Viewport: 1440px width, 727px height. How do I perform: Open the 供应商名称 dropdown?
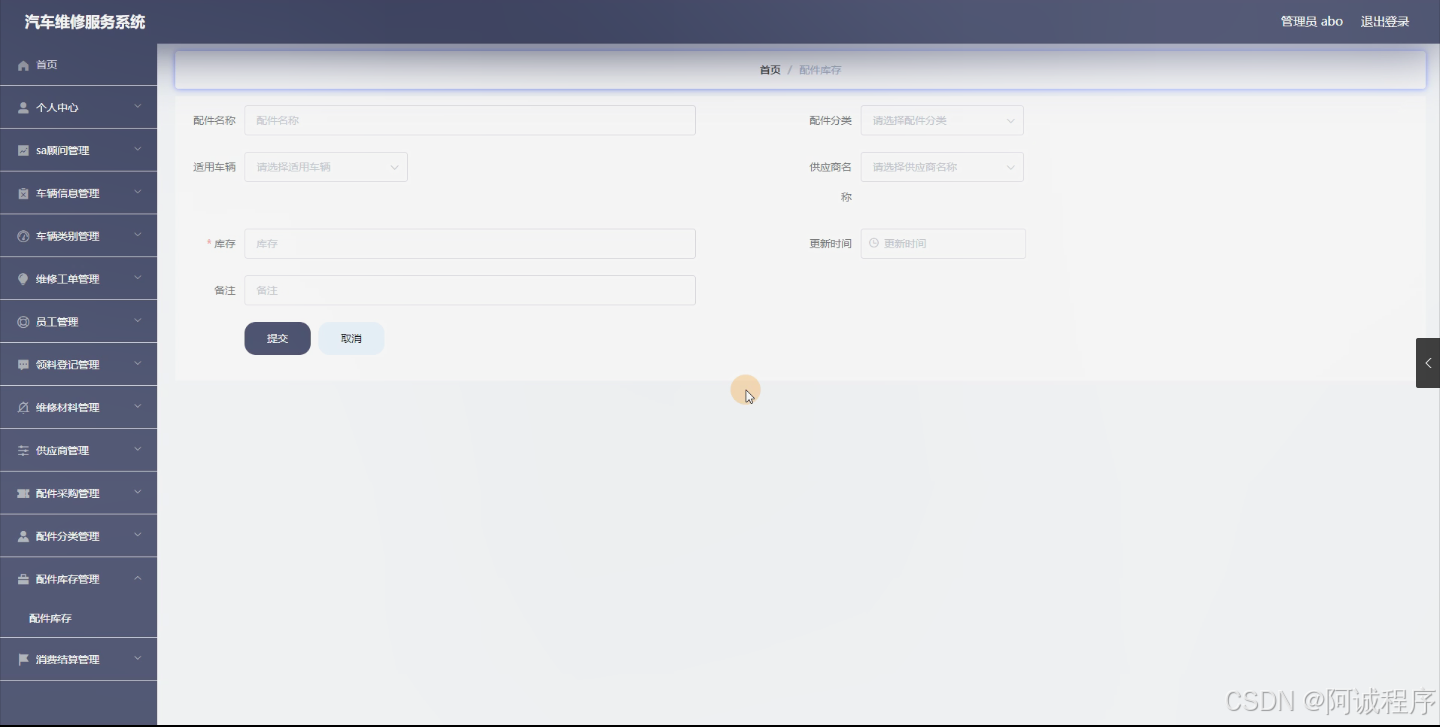tap(942, 167)
